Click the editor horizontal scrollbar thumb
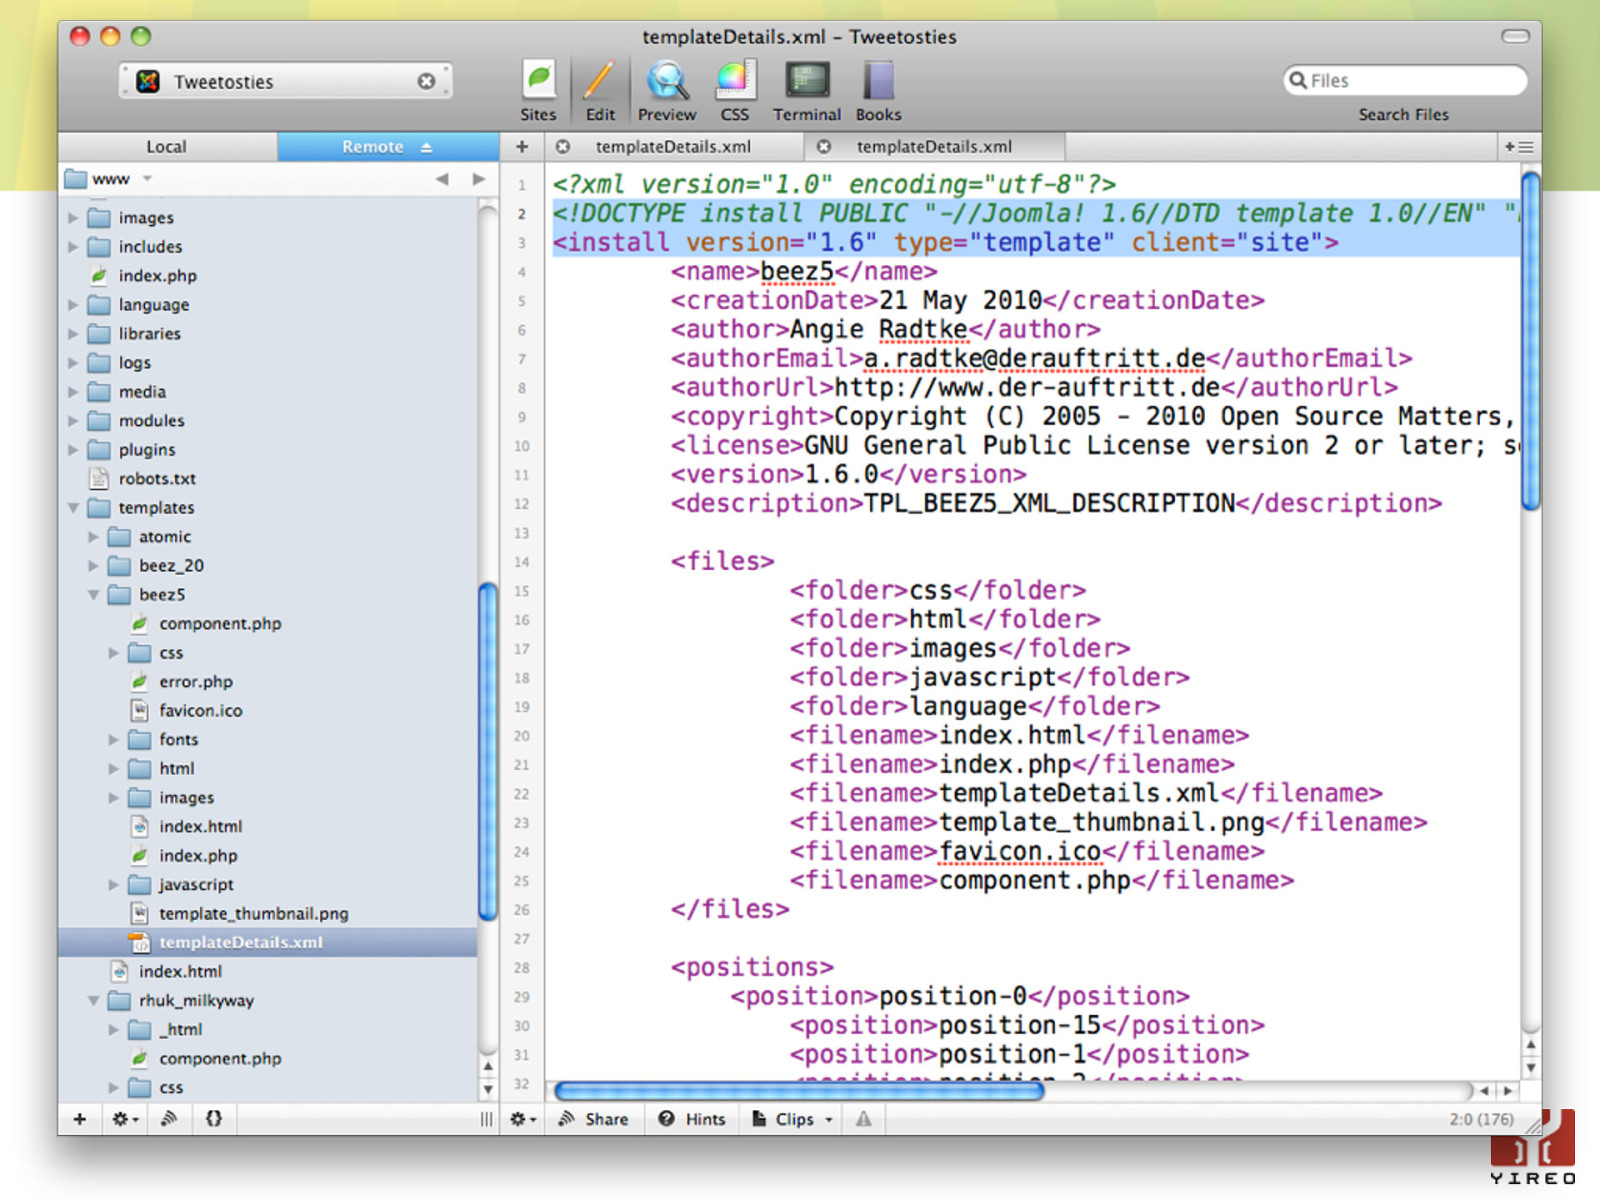1600x1200 pixels. point(799,1091)
